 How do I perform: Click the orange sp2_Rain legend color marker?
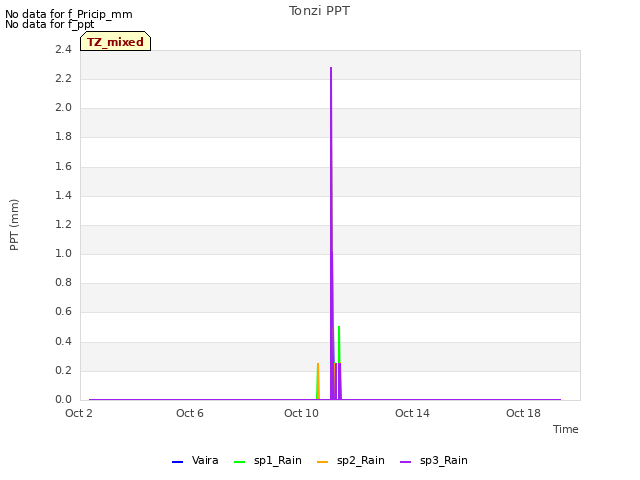(322, 462)
